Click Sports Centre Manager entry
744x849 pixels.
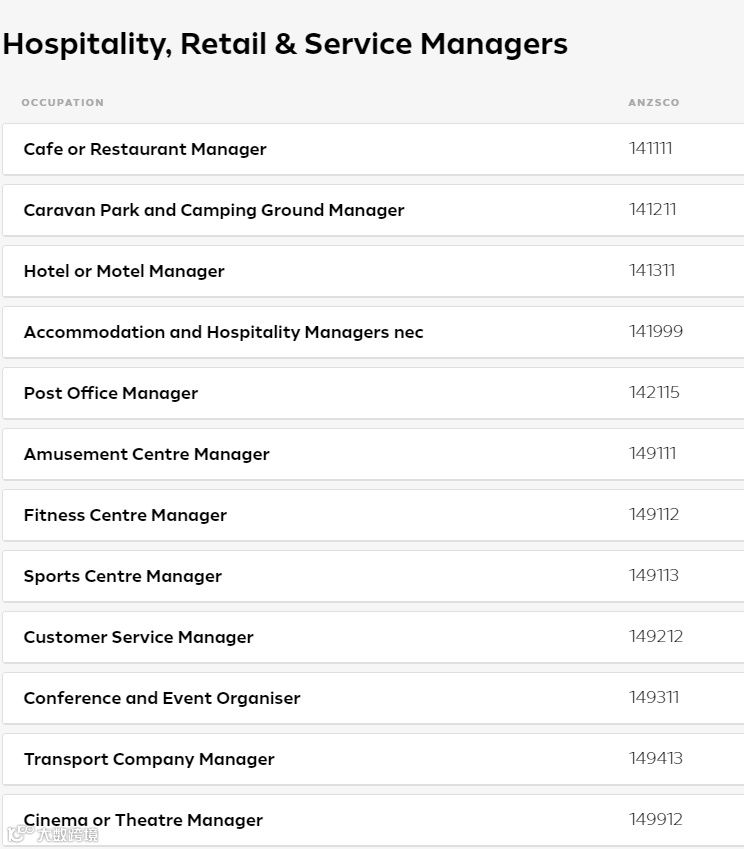click(123, 576)
